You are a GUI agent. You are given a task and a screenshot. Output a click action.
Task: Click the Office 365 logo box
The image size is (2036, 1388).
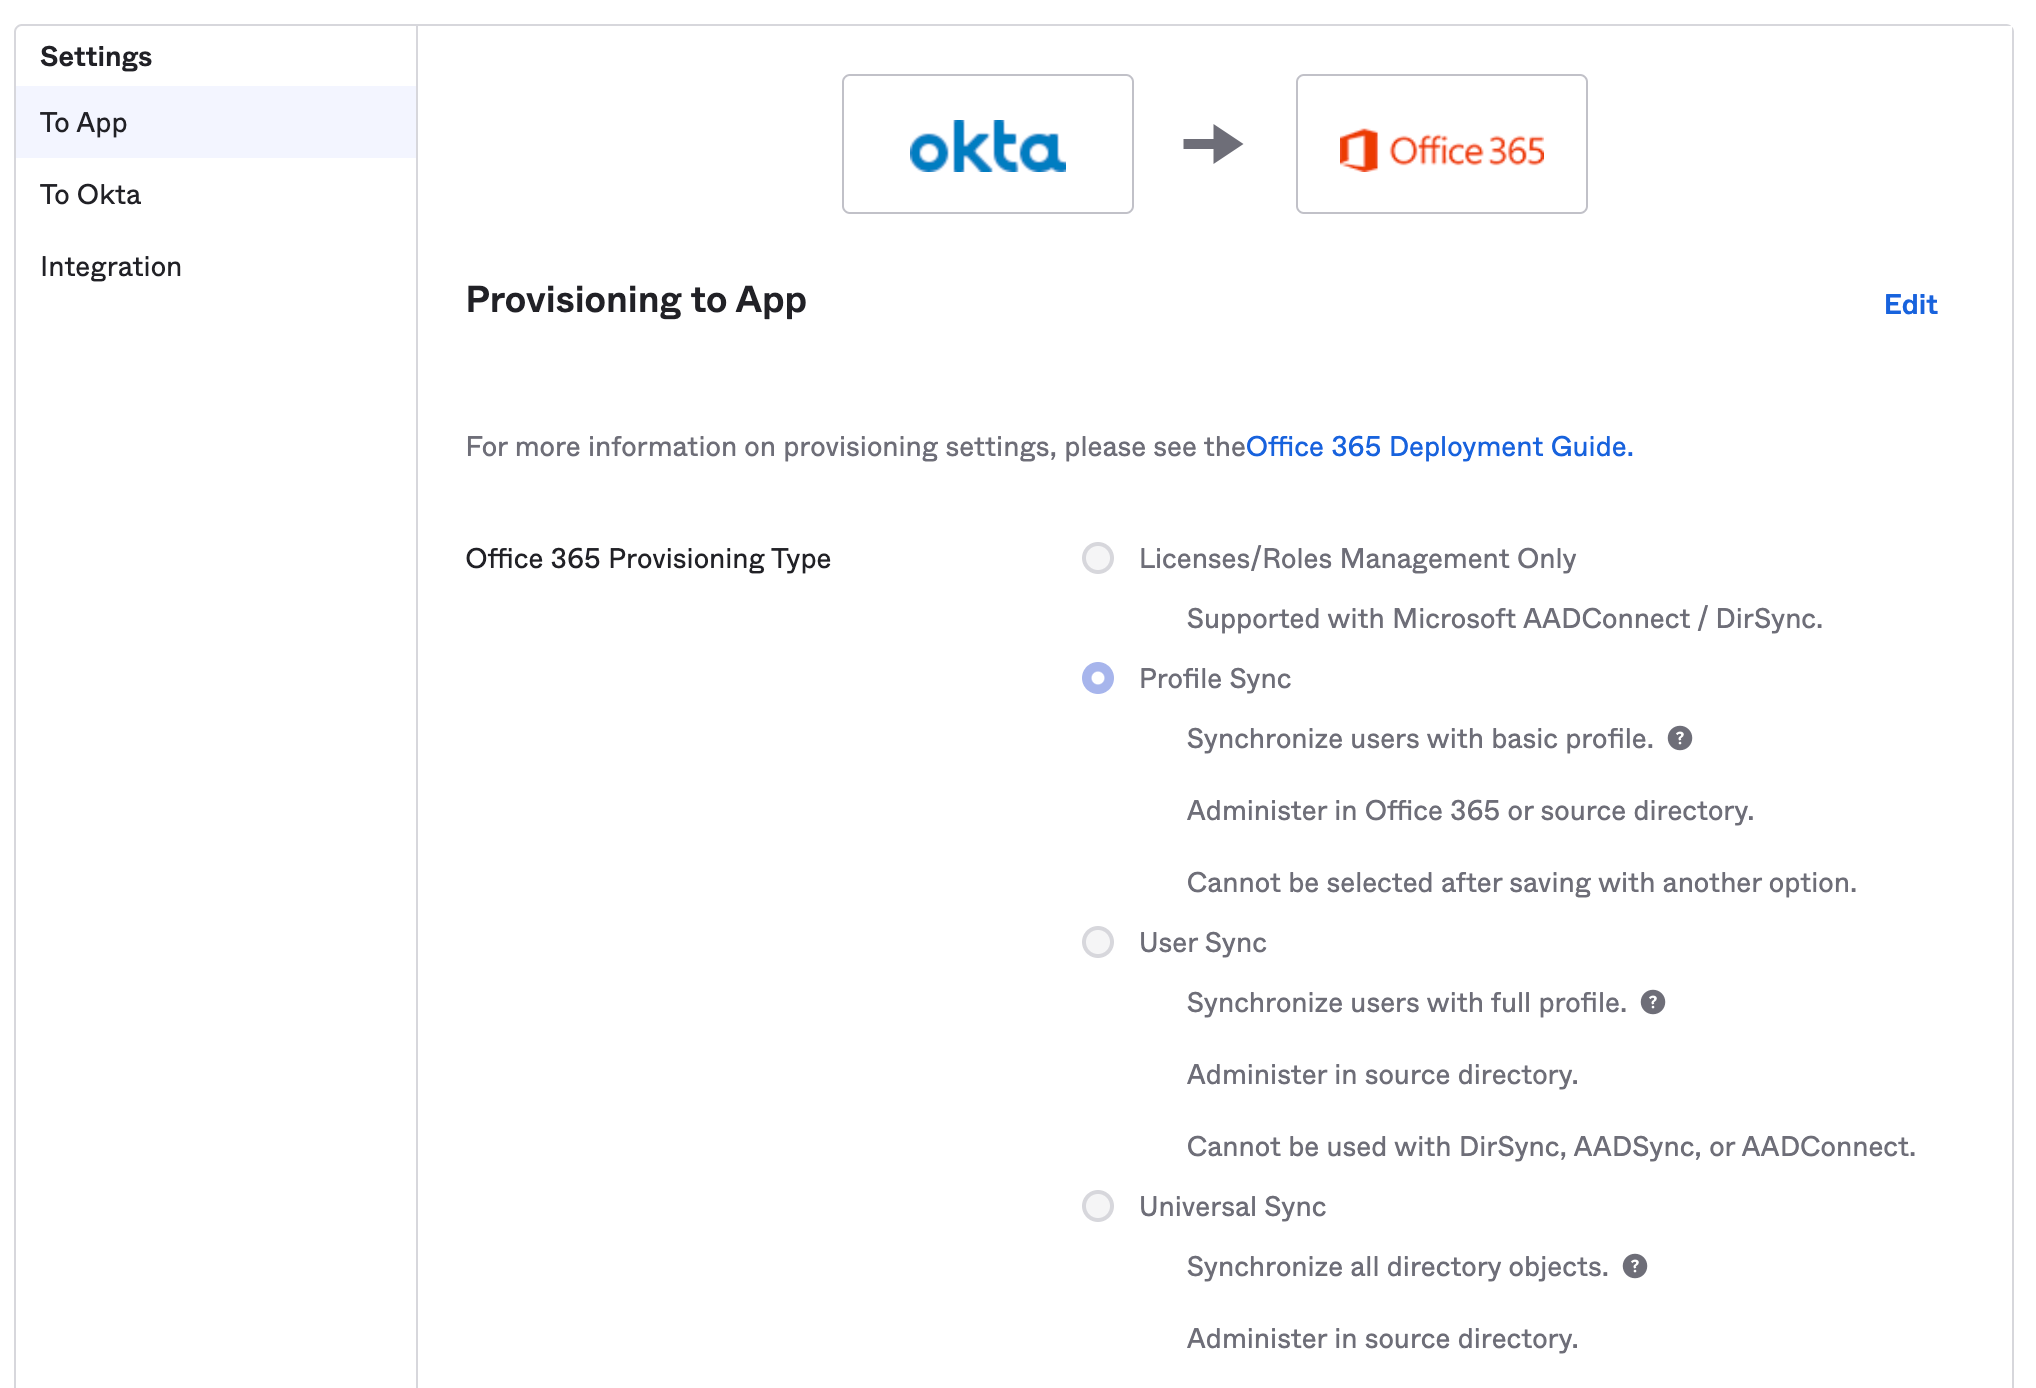click(1441, 144)
